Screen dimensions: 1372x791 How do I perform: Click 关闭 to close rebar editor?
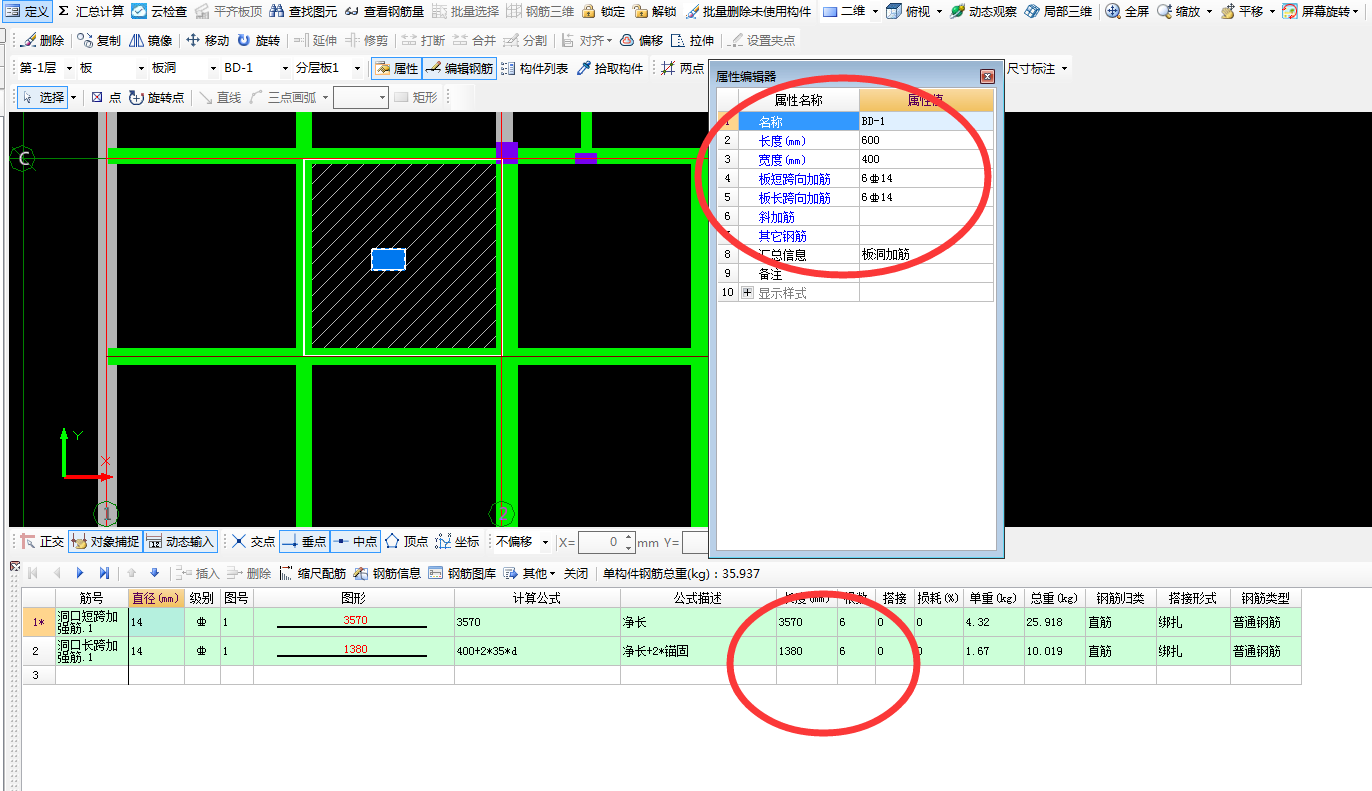point(576,573)
